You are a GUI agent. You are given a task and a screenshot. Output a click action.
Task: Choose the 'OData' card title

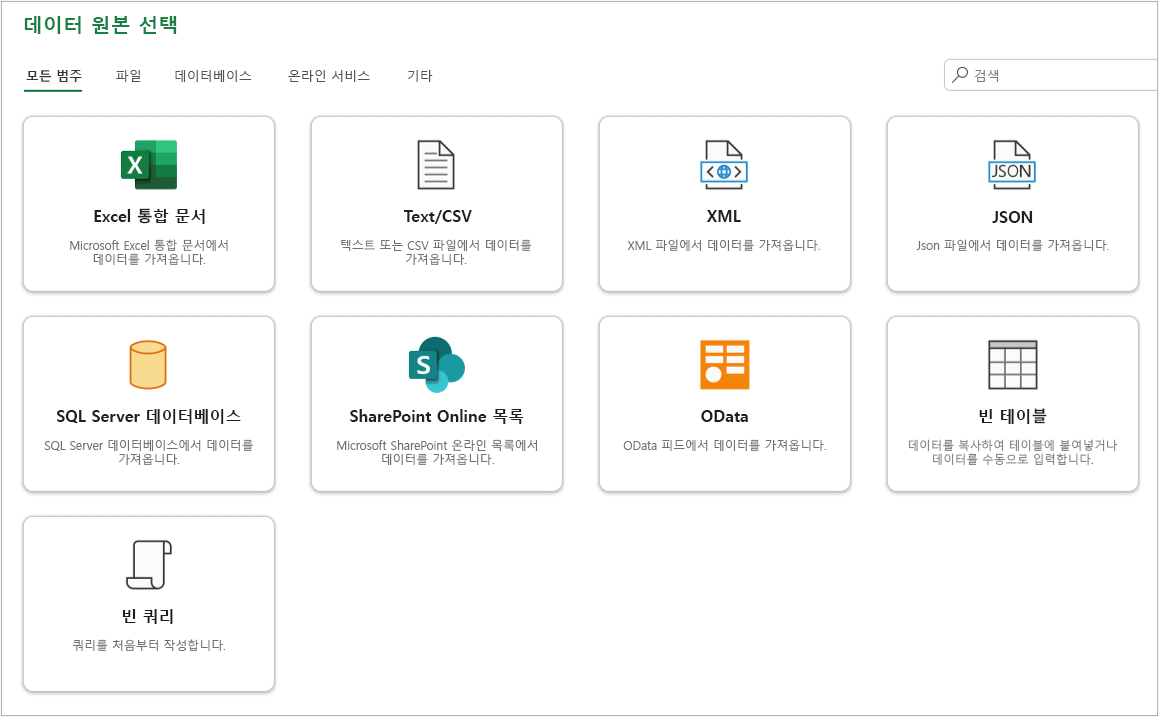(x=724, y=417)
